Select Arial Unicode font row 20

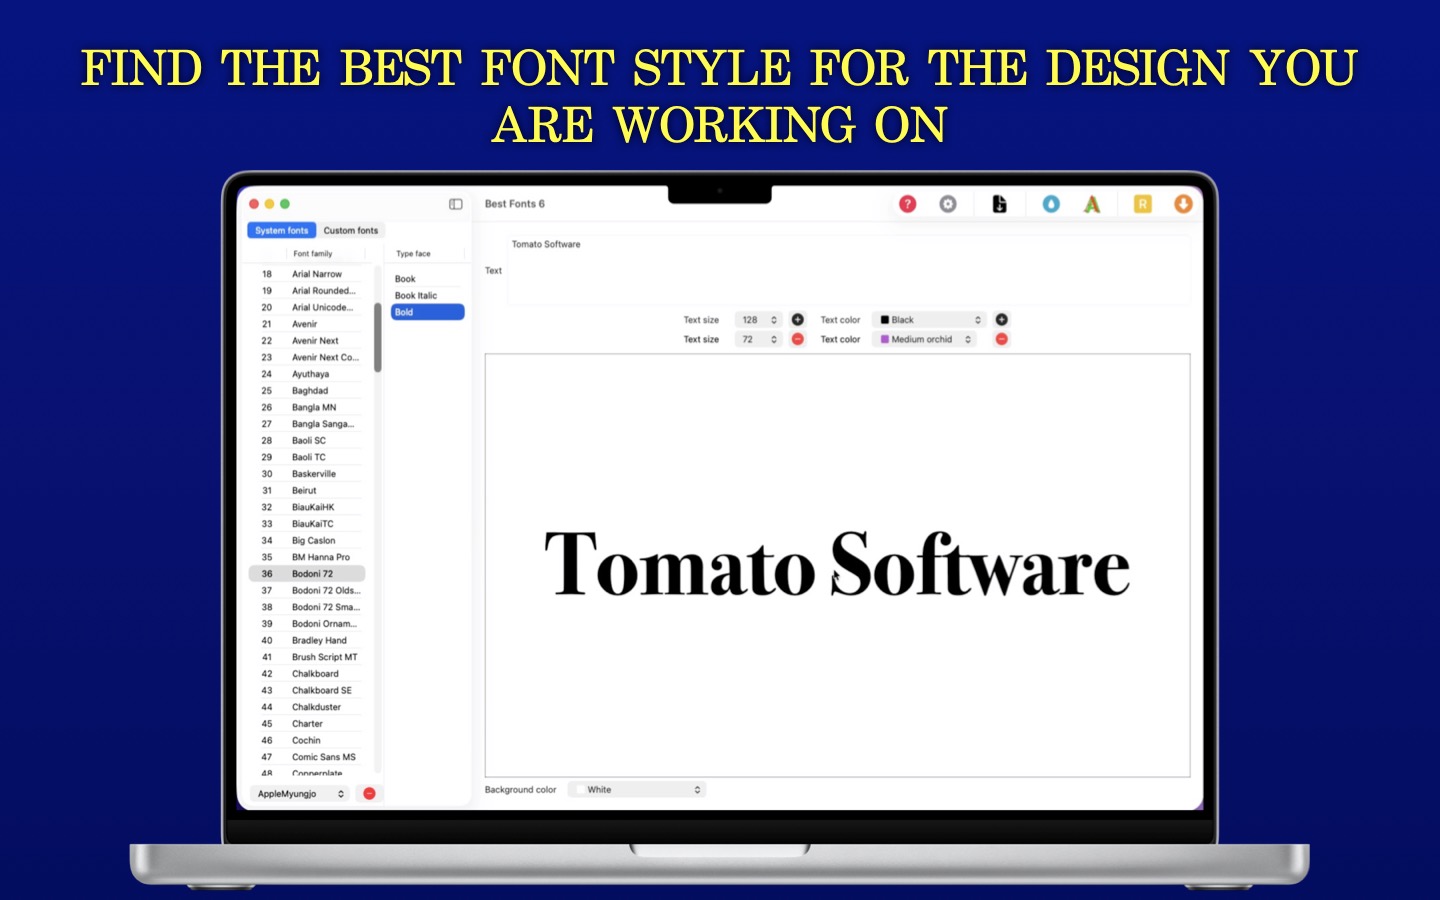point(307,308)
